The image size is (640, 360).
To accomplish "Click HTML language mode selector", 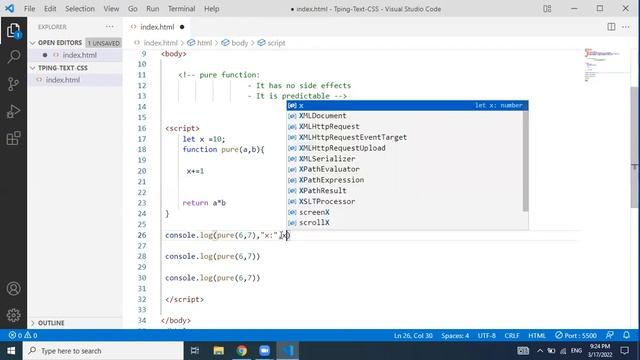I will [537, 336].
